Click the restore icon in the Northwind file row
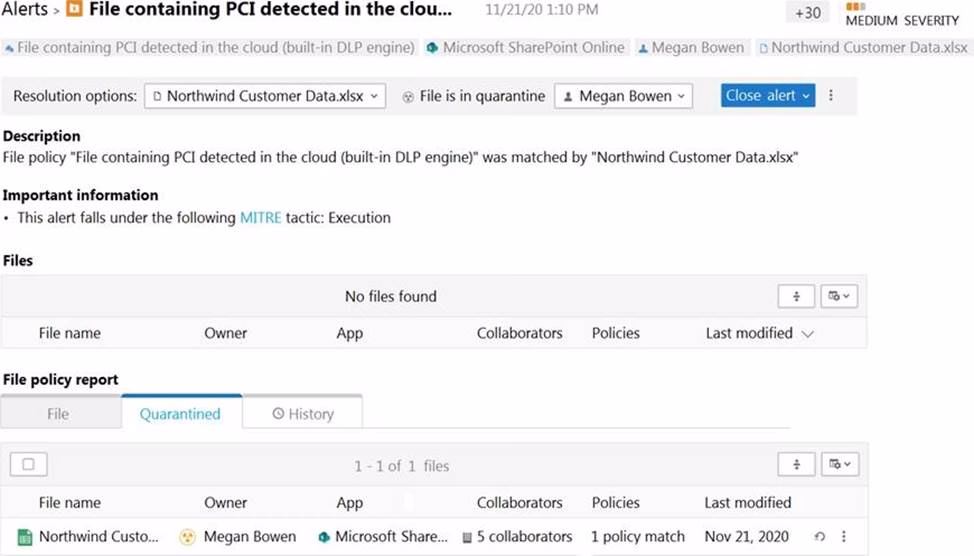 pos(820,537)
